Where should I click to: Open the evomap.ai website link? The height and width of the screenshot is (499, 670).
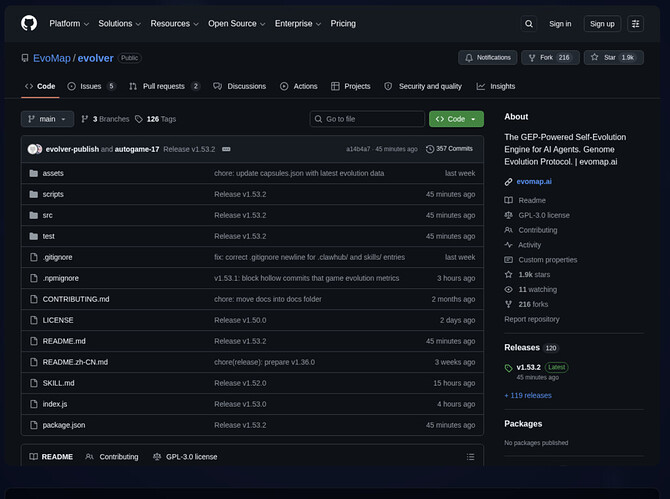coord(534,182)
